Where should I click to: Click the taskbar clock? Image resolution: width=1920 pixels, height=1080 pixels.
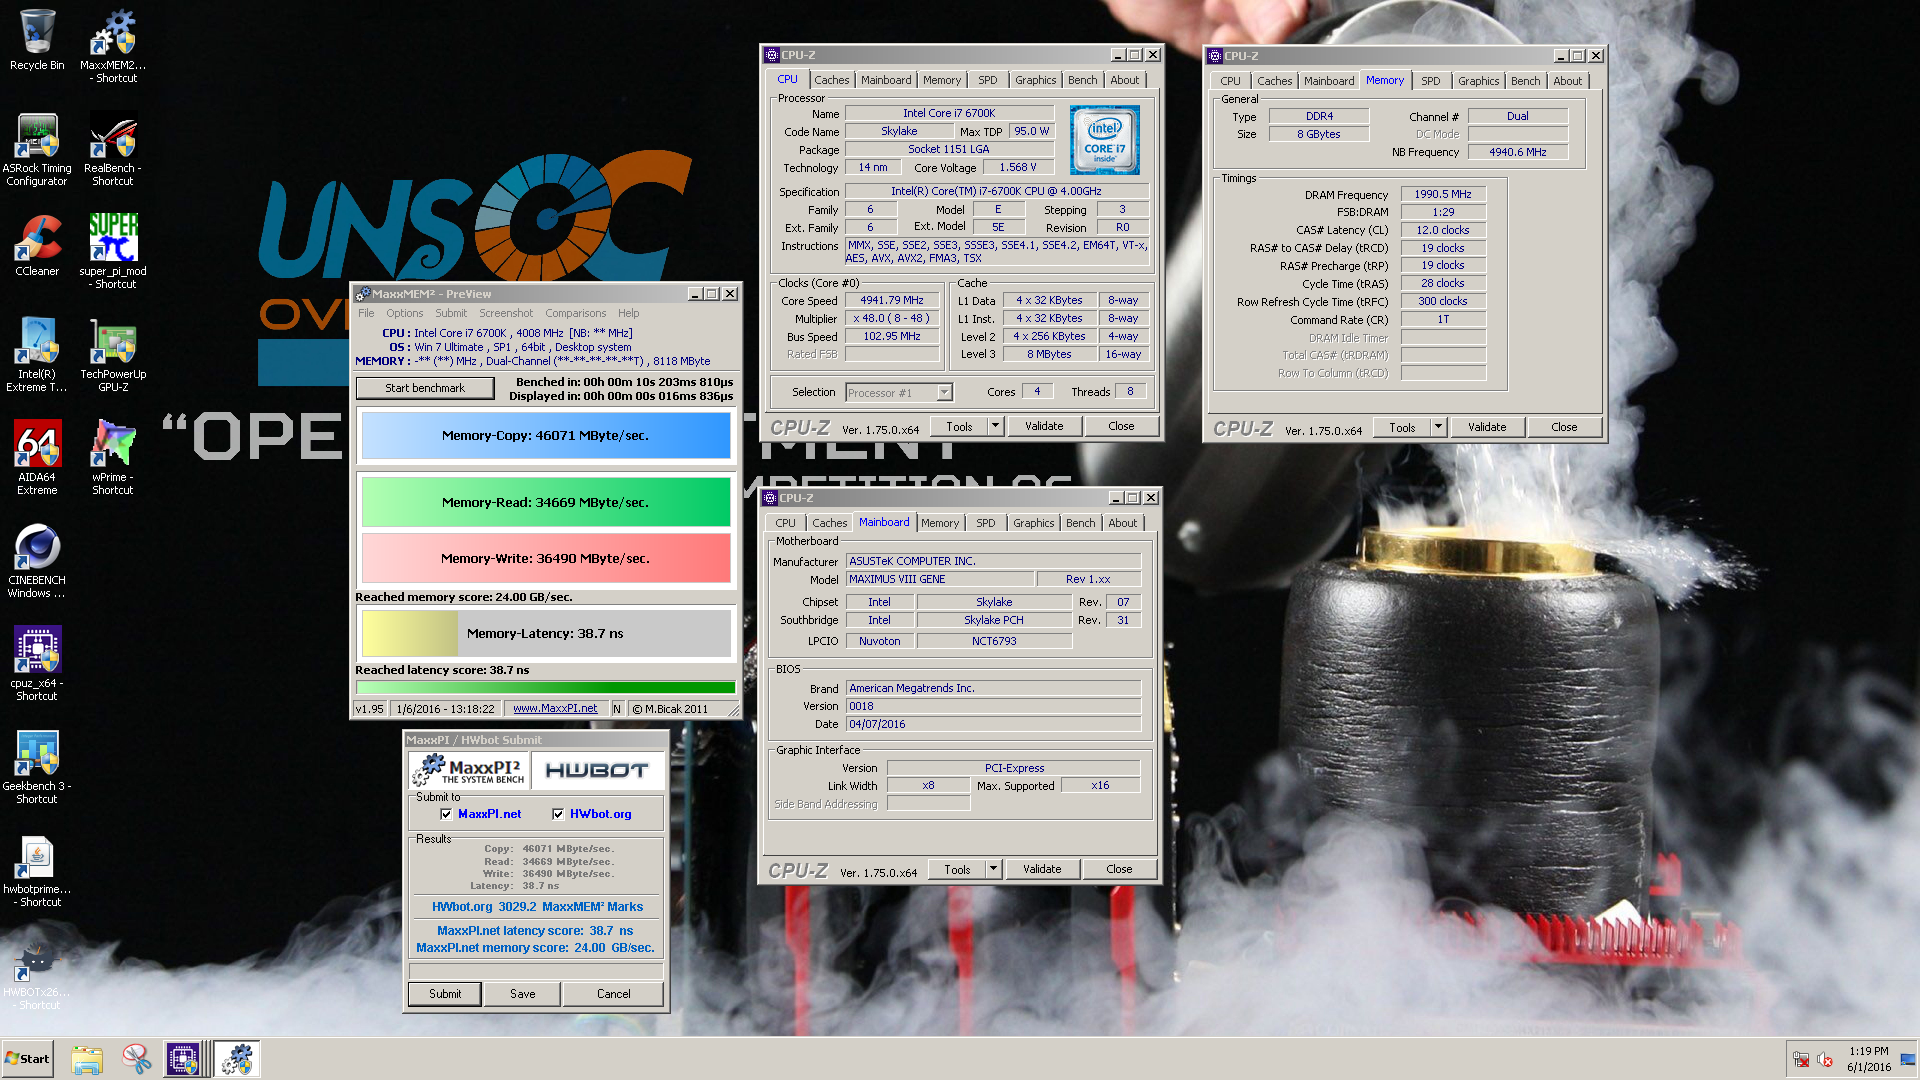pos(1869,1059)
